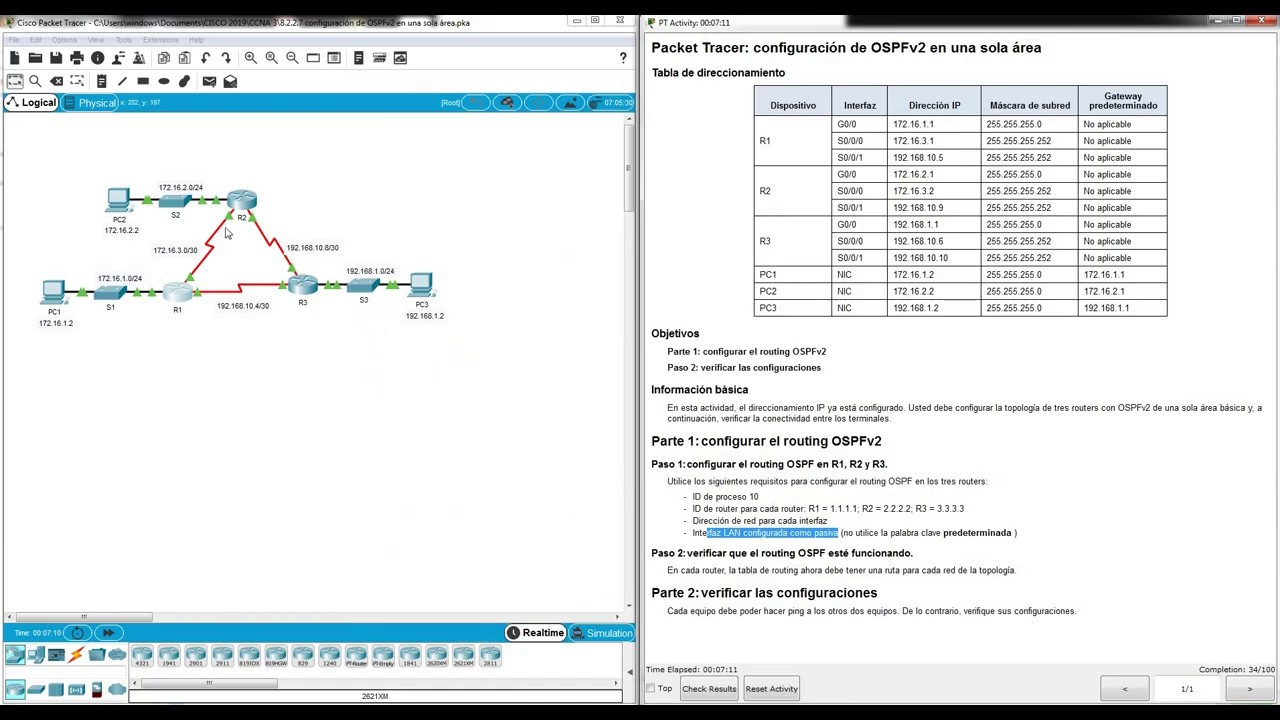Open the Options menu
The height and width of the screenshot is (720, 1280).
coord(65,40)
